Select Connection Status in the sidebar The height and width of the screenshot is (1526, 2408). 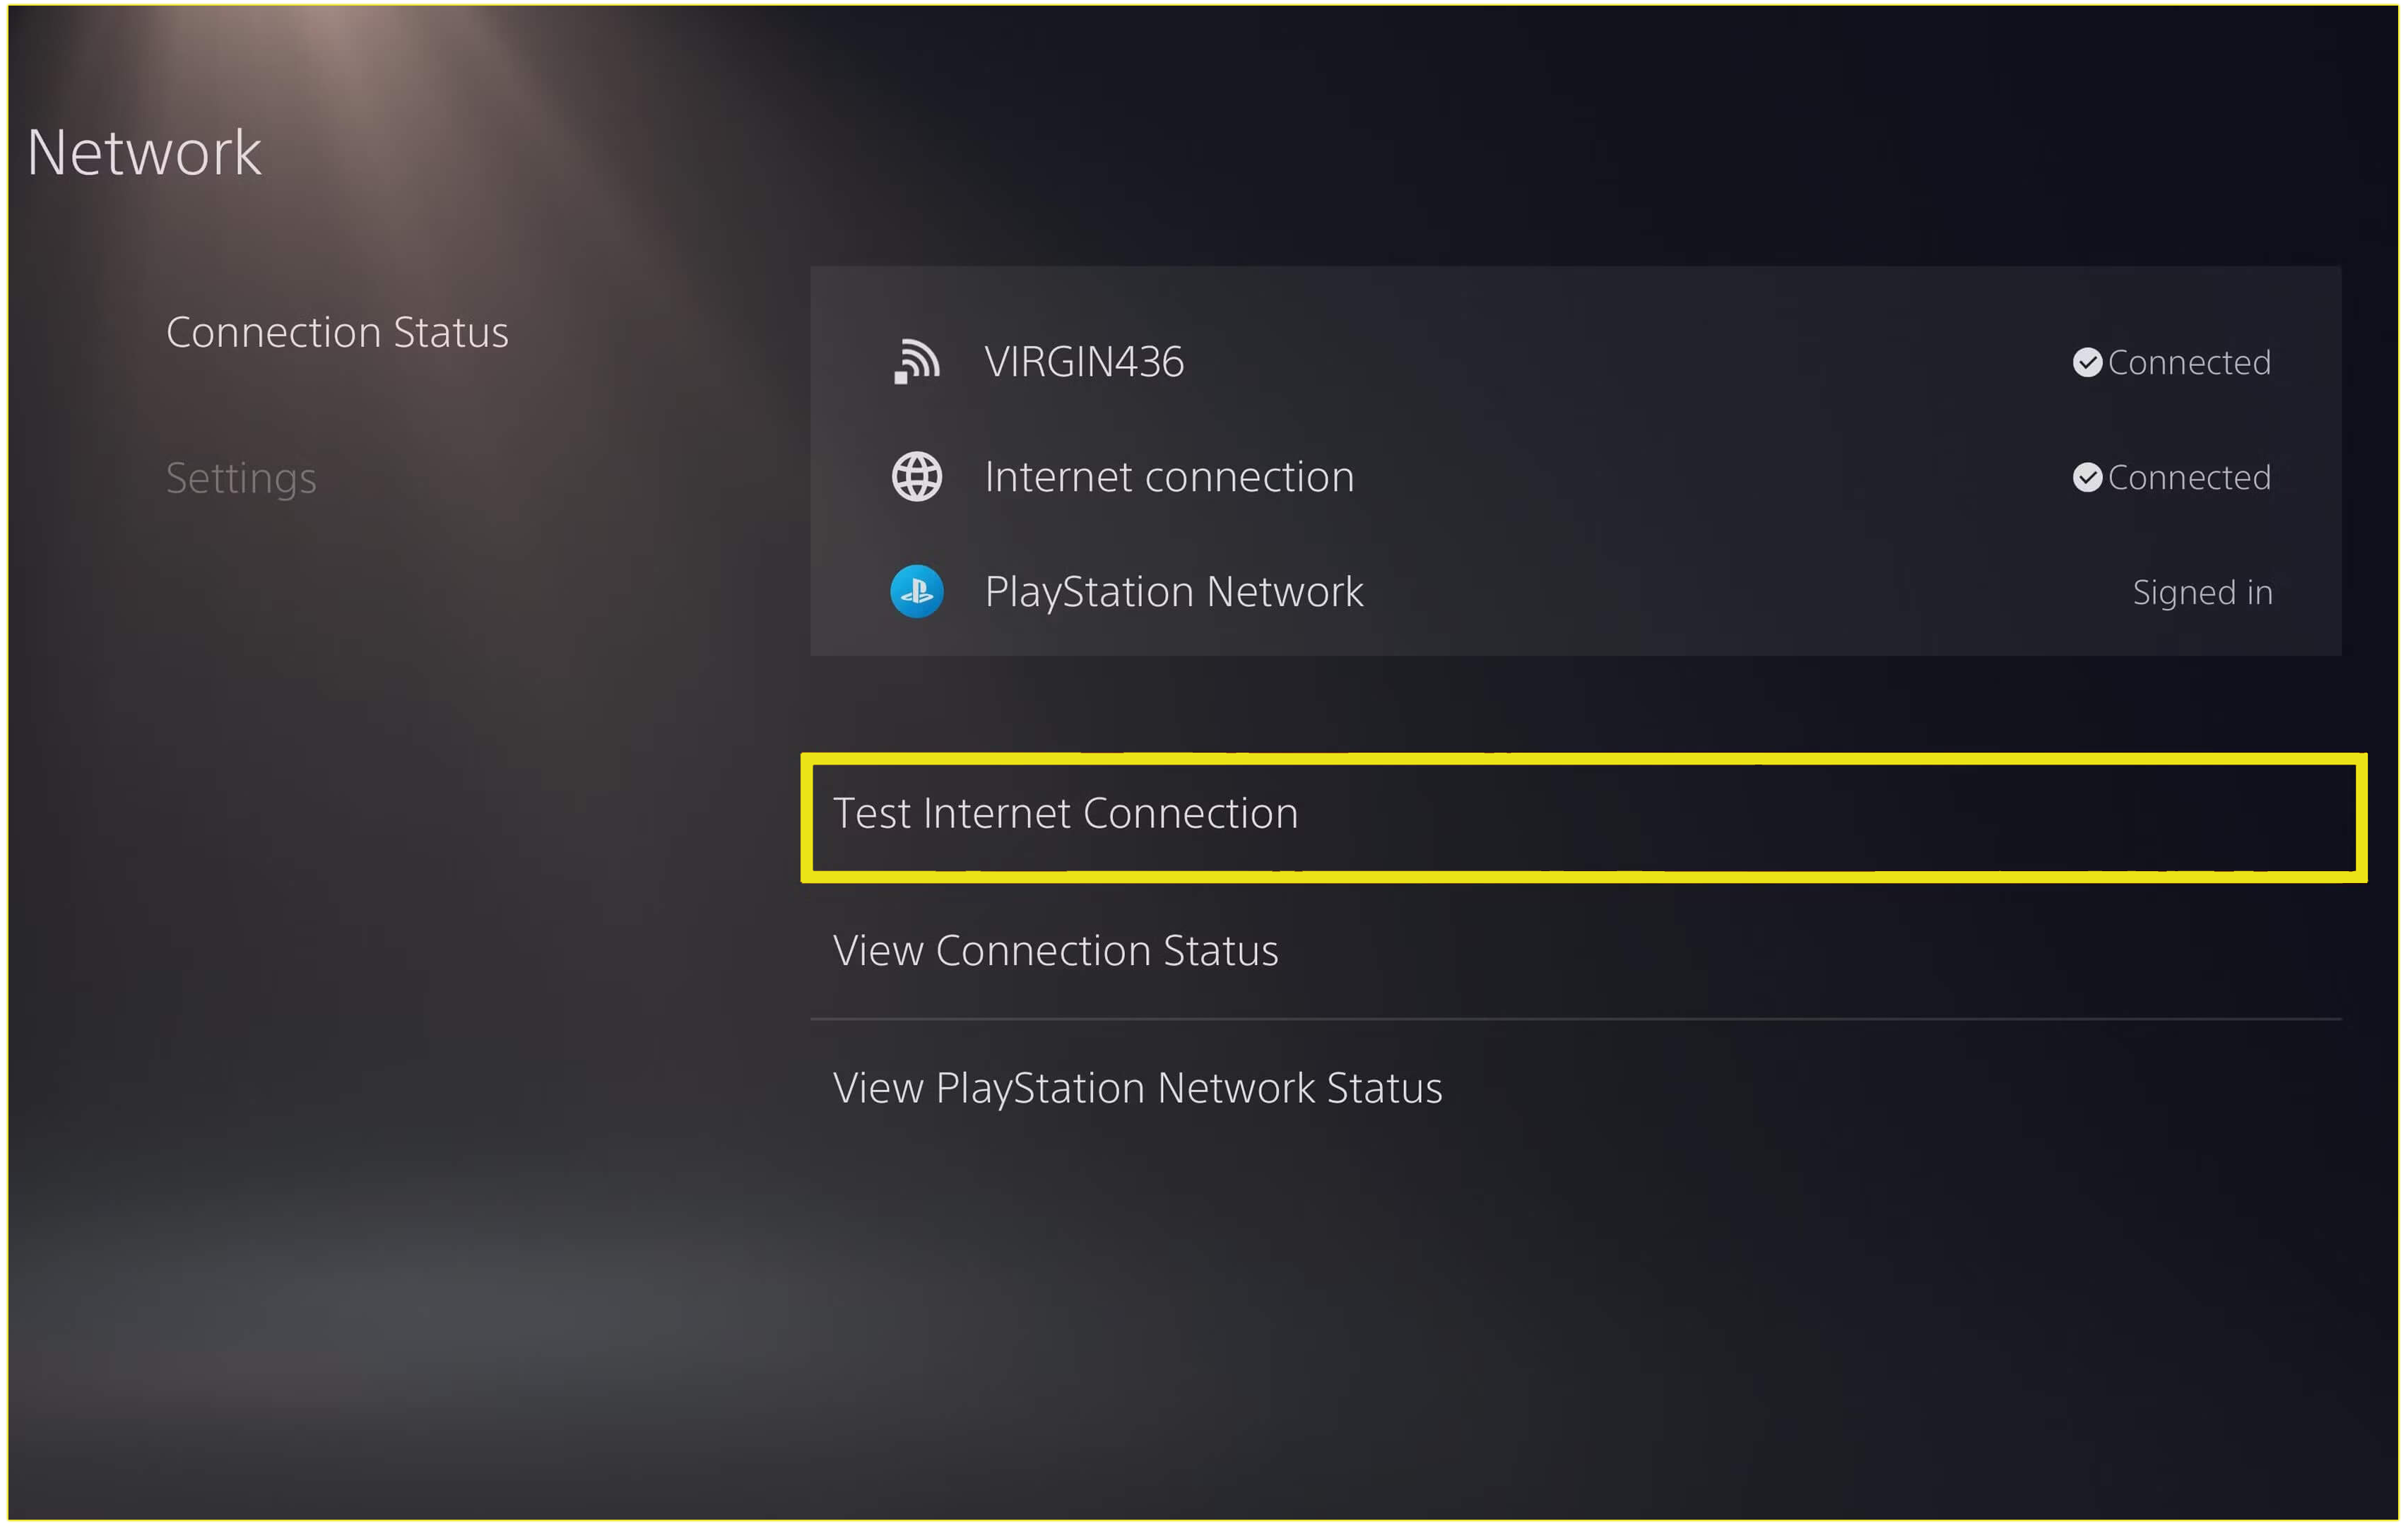[337, 332]
